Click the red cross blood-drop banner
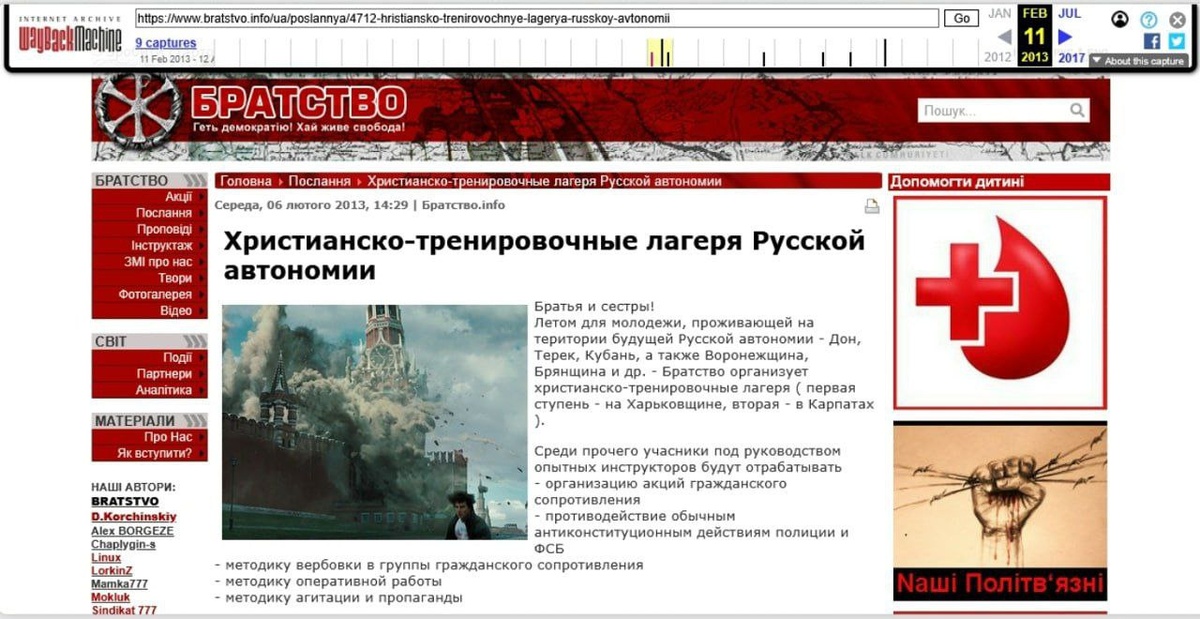1200x619 pixels. [x=1000, y=303]
